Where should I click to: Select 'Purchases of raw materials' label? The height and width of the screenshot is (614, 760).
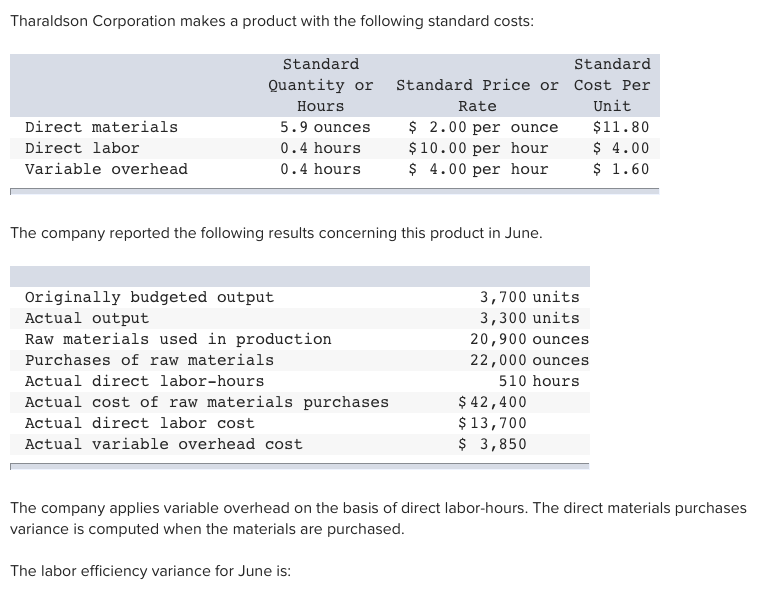149,360
